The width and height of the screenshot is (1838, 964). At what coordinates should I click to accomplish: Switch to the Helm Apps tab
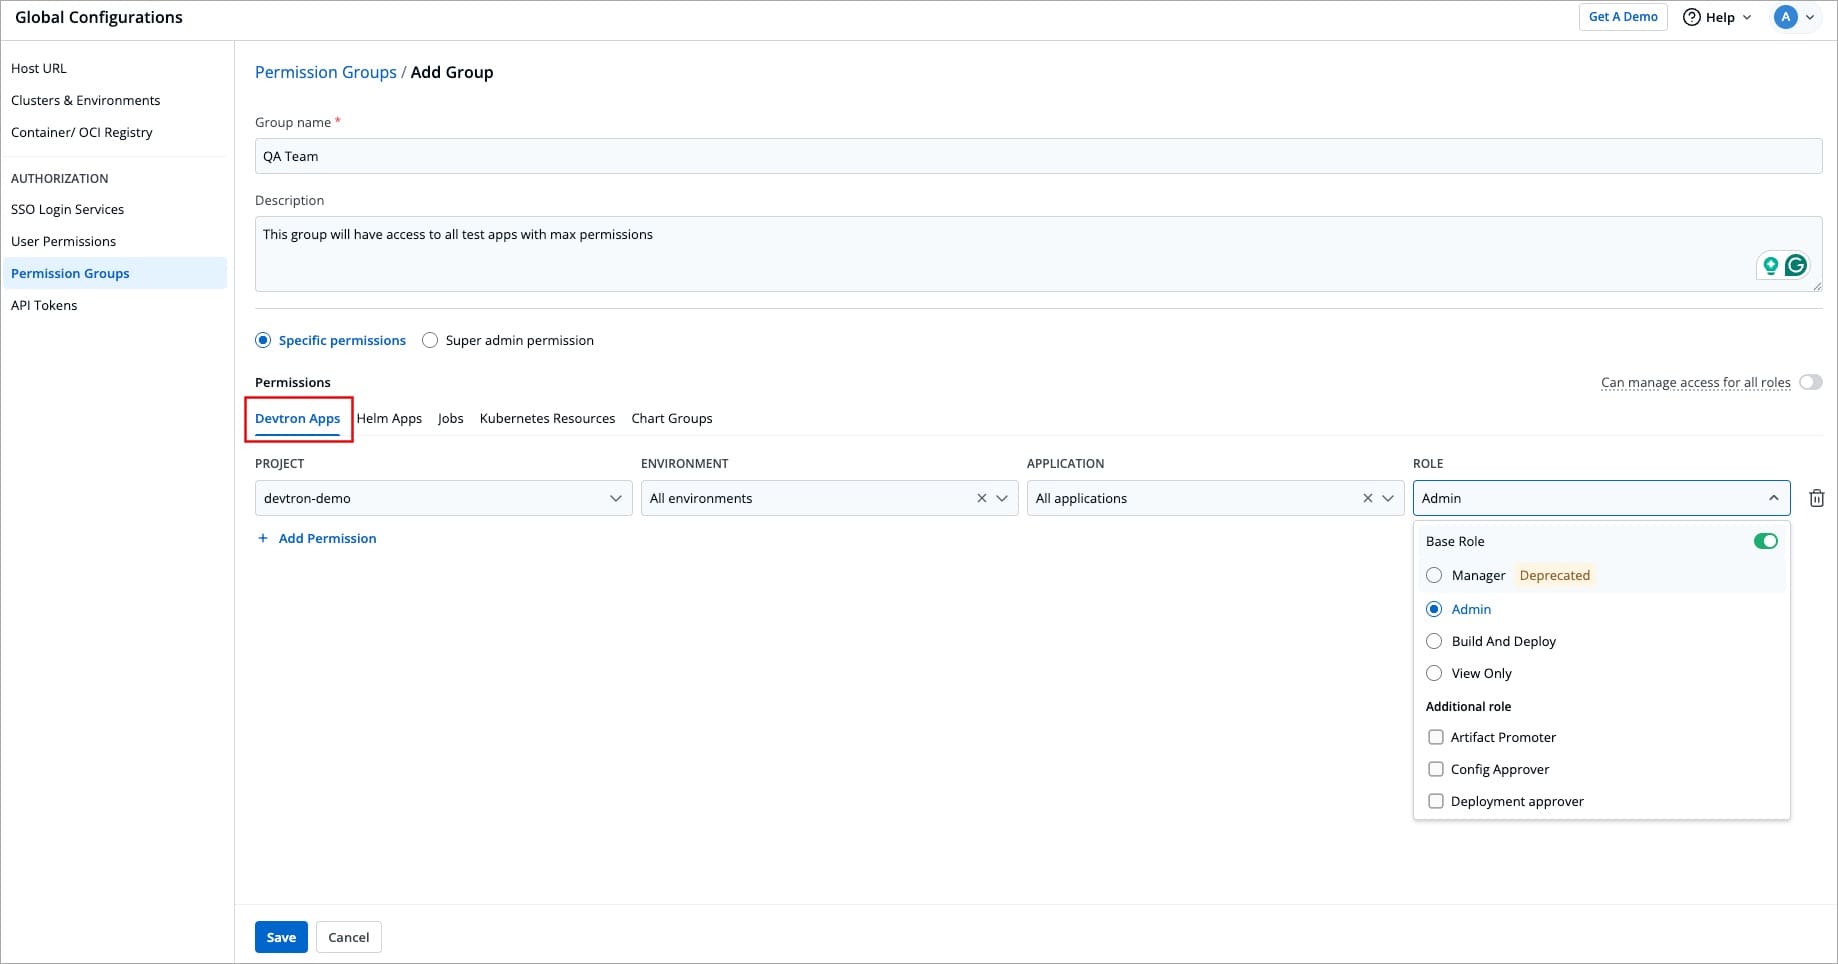pyautogui.click(x=389, y=418)
